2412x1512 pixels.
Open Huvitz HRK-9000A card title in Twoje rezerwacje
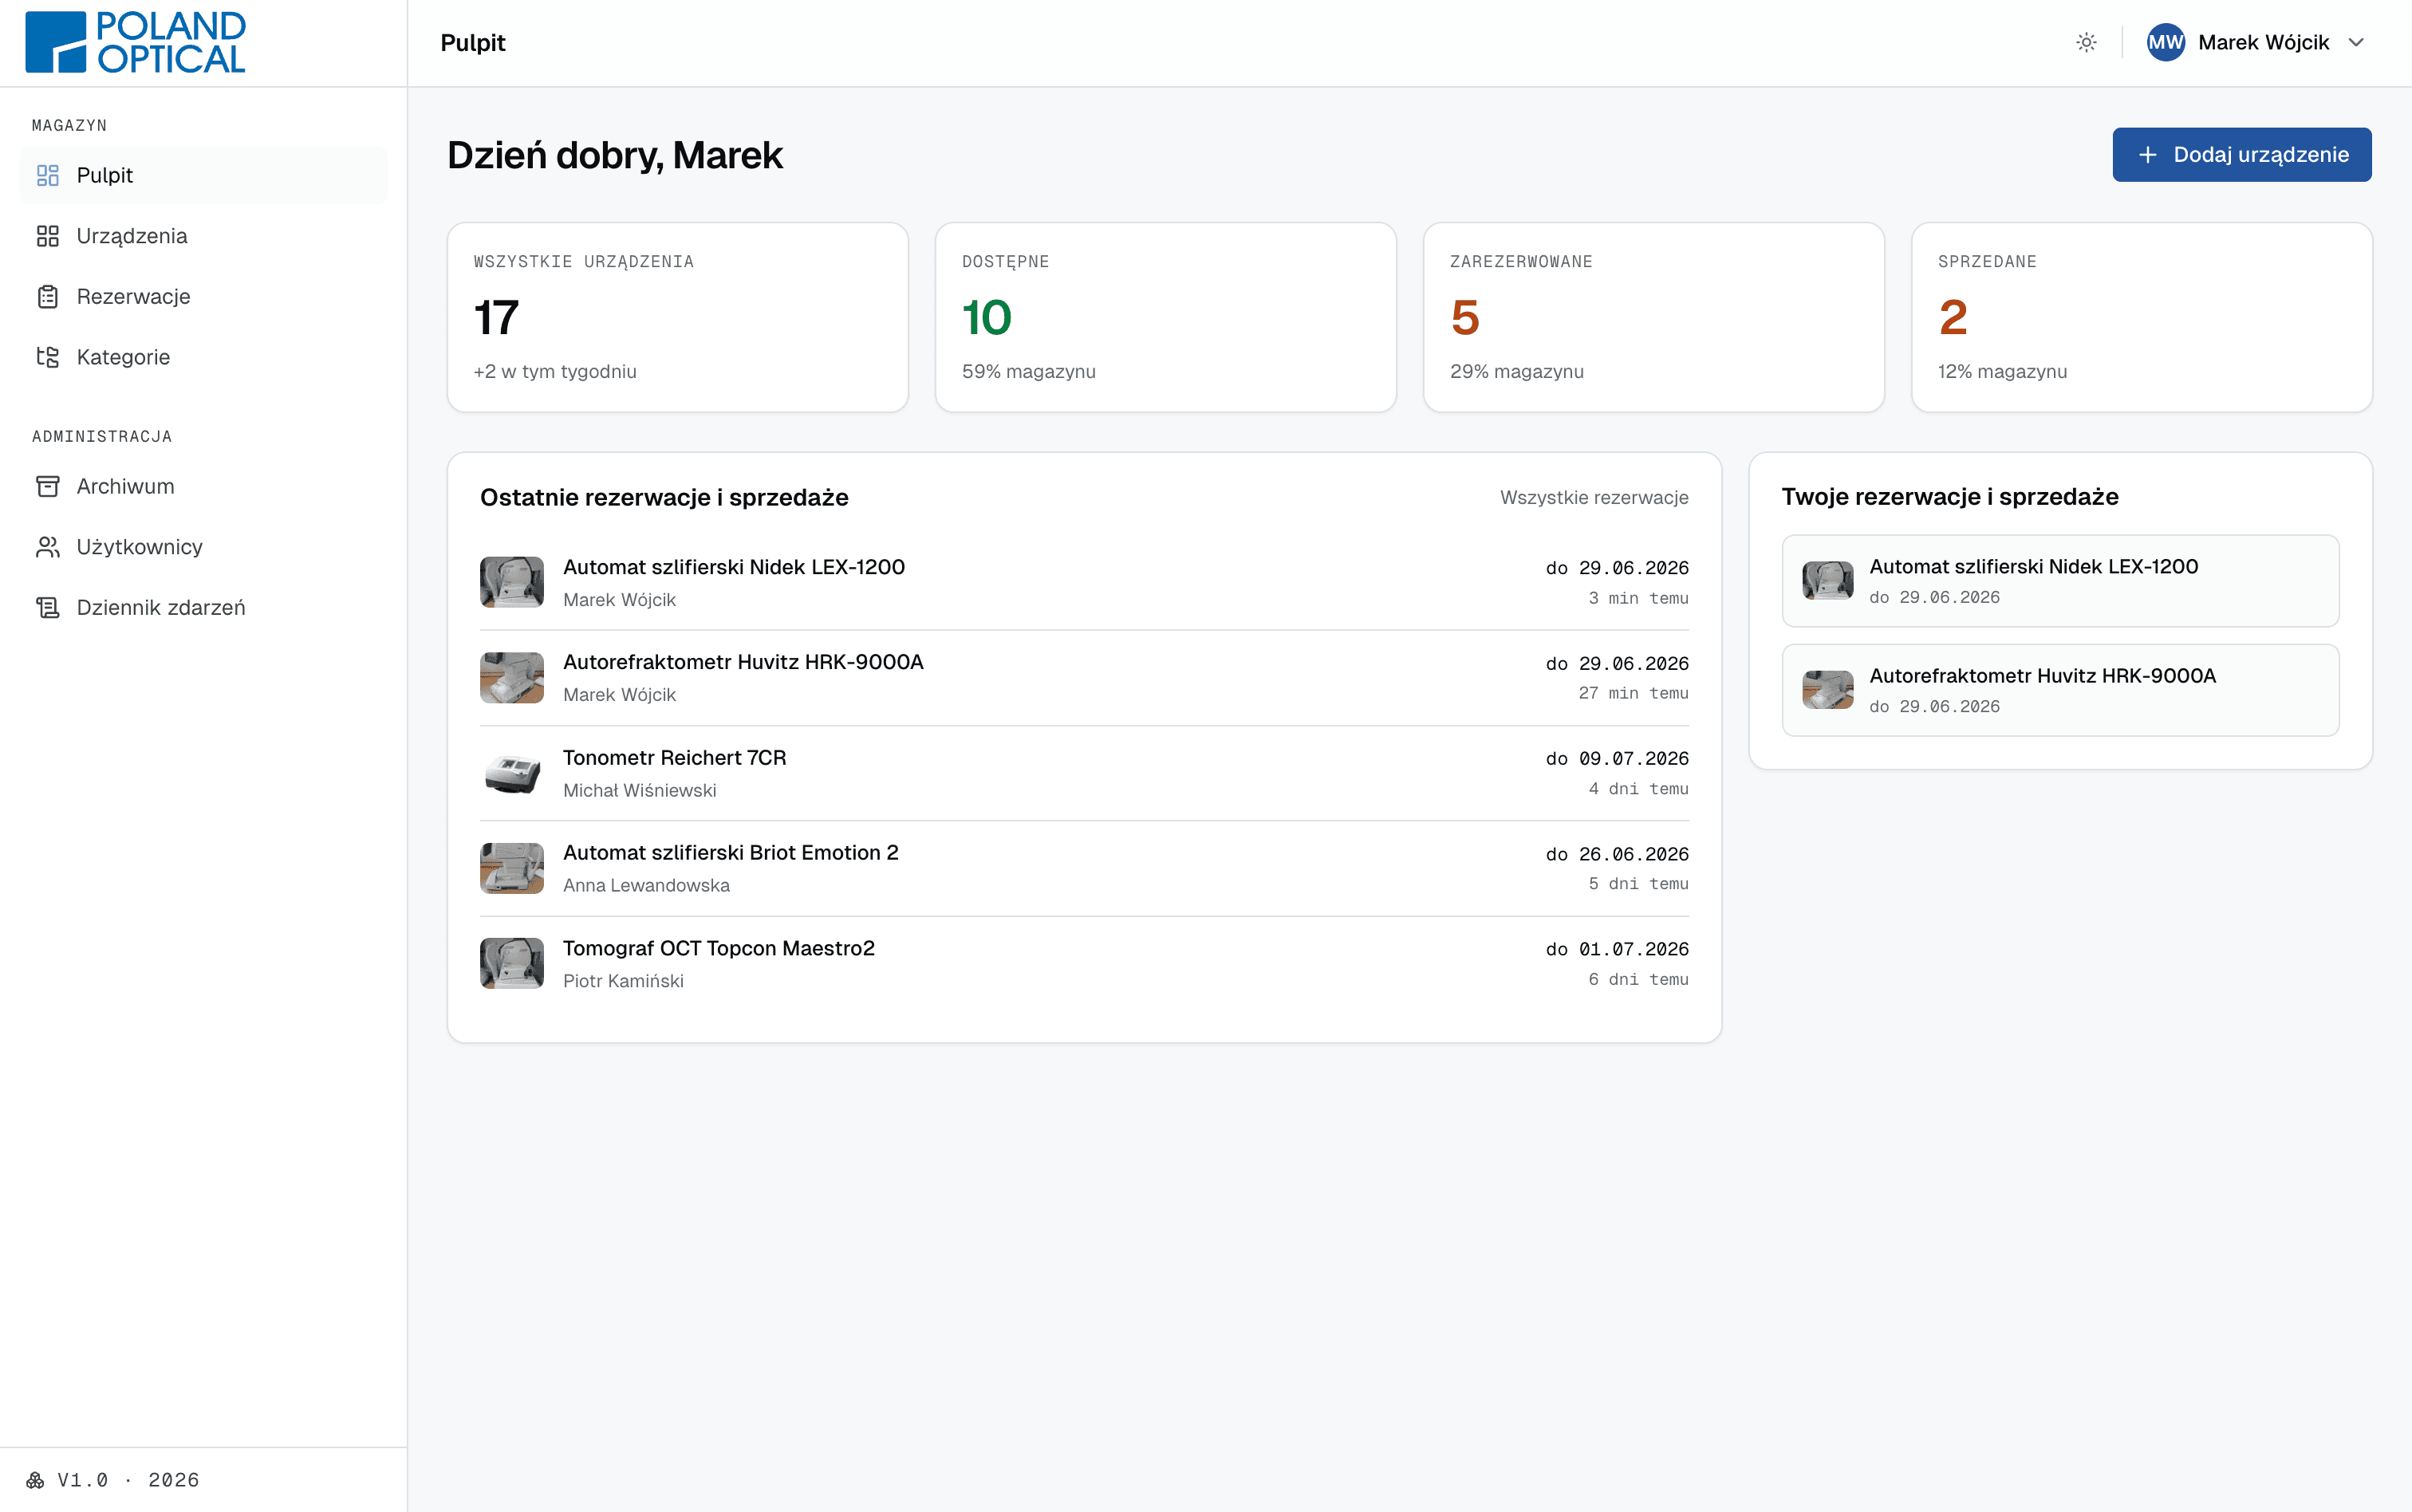pos(2042,676)
